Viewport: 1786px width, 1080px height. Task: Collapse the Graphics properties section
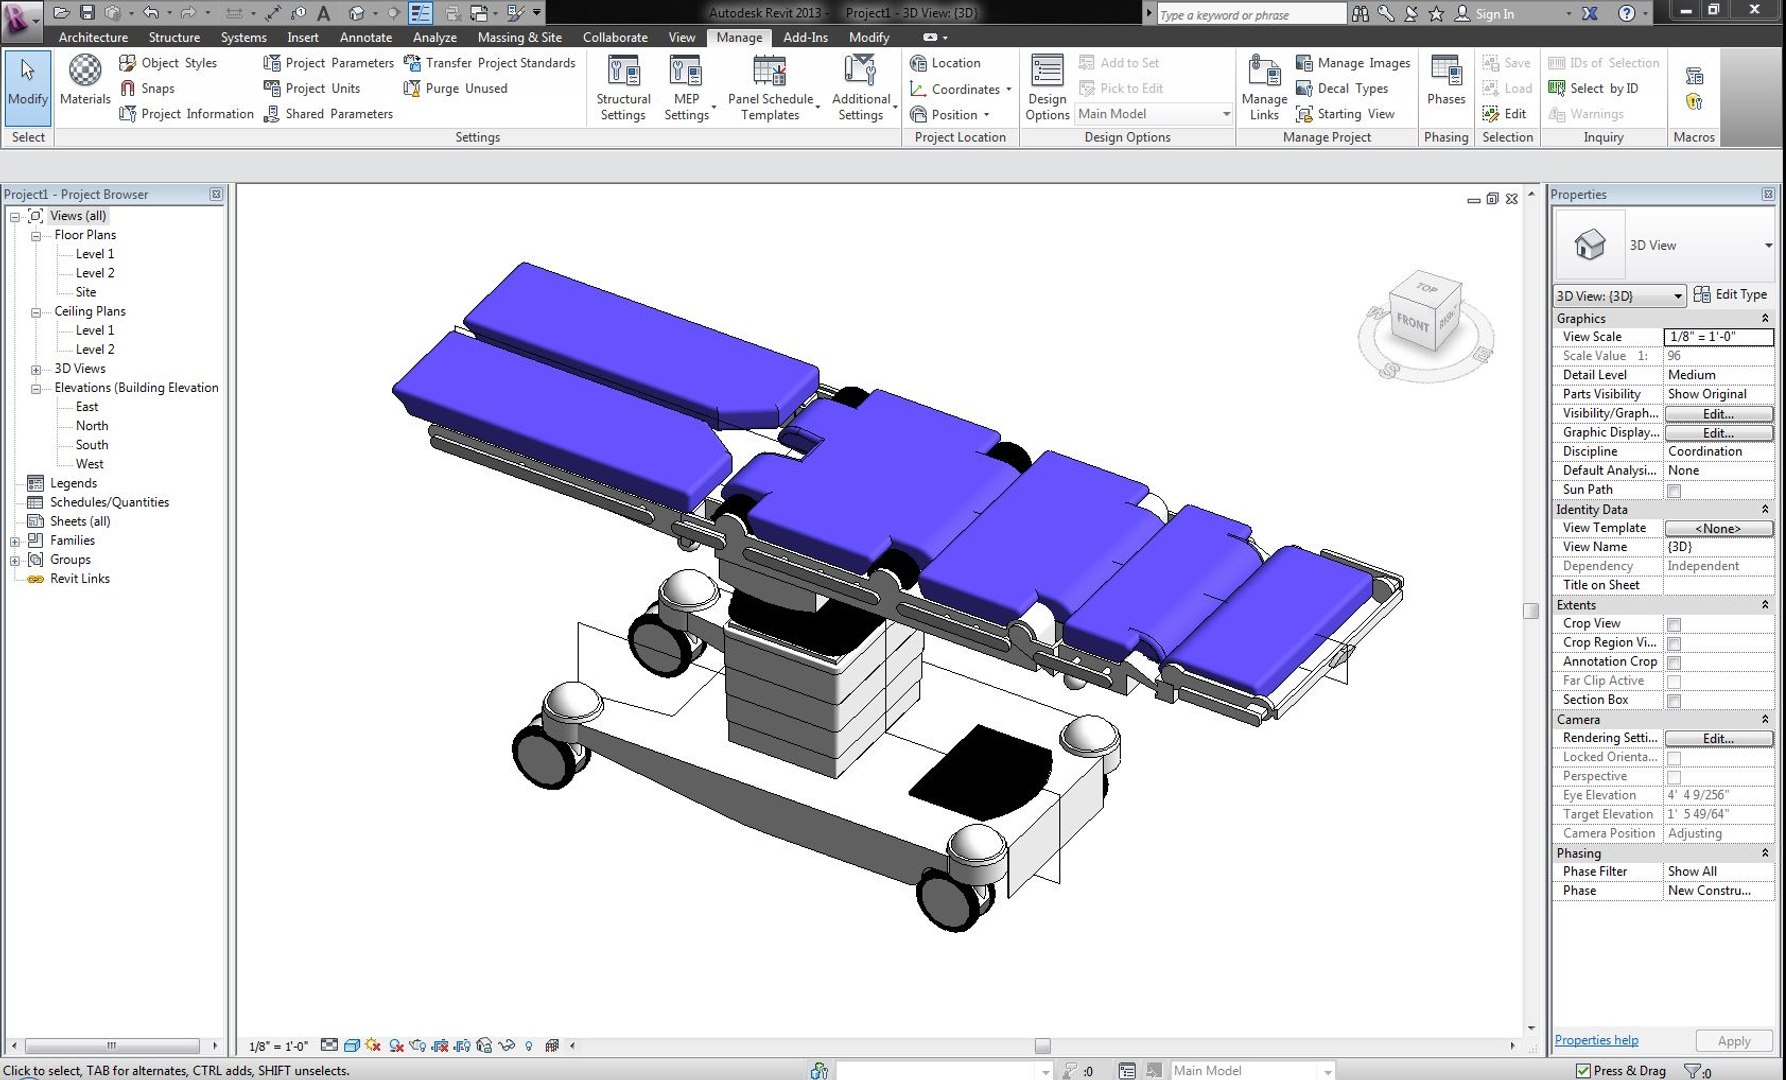1765,319
